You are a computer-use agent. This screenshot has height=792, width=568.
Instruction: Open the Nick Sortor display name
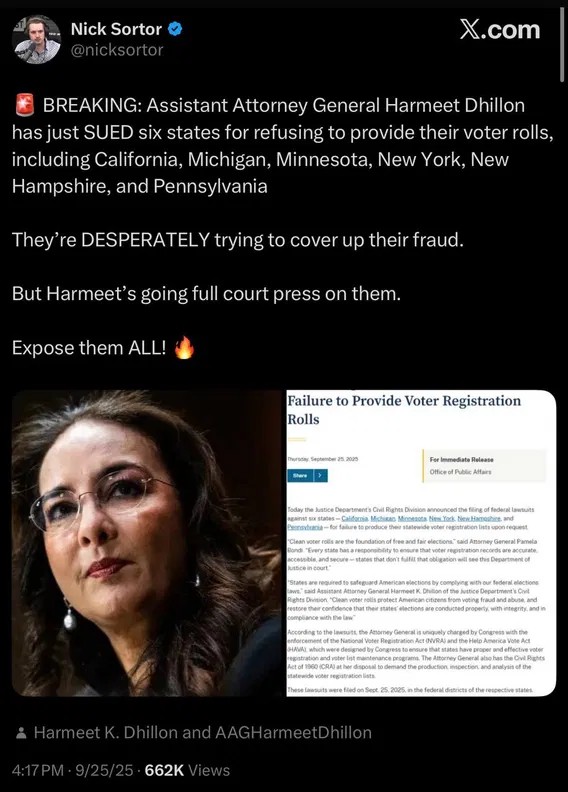click(116, 29)
